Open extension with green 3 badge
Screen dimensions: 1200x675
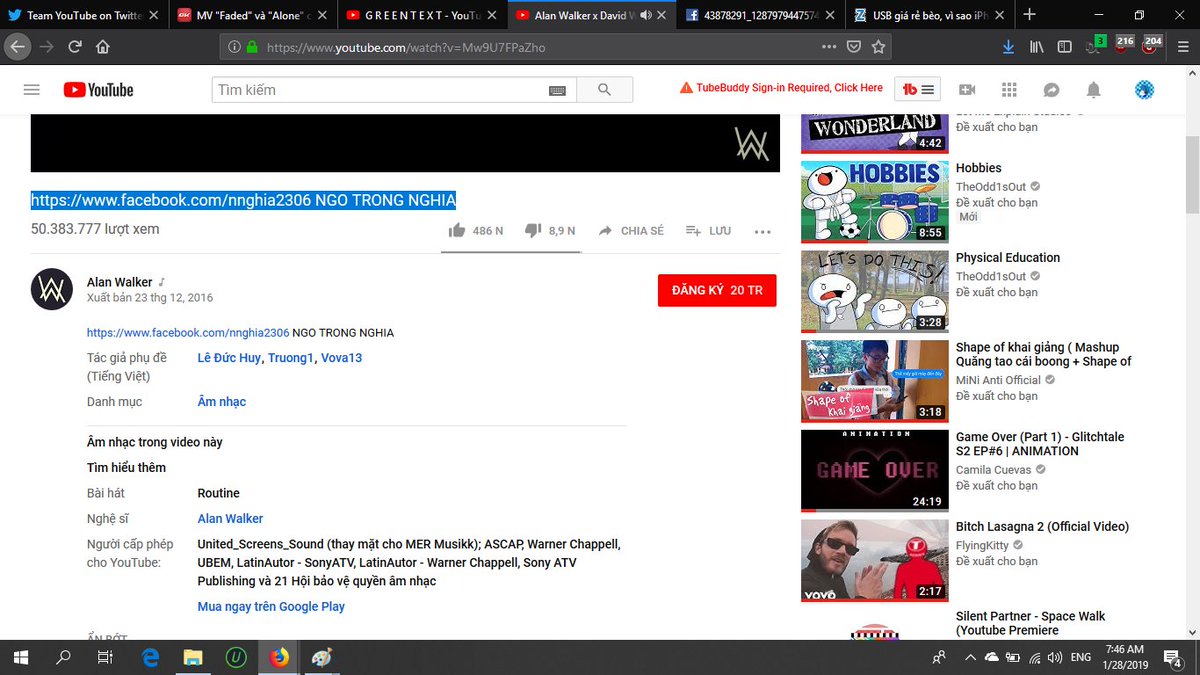point(1095,44)
